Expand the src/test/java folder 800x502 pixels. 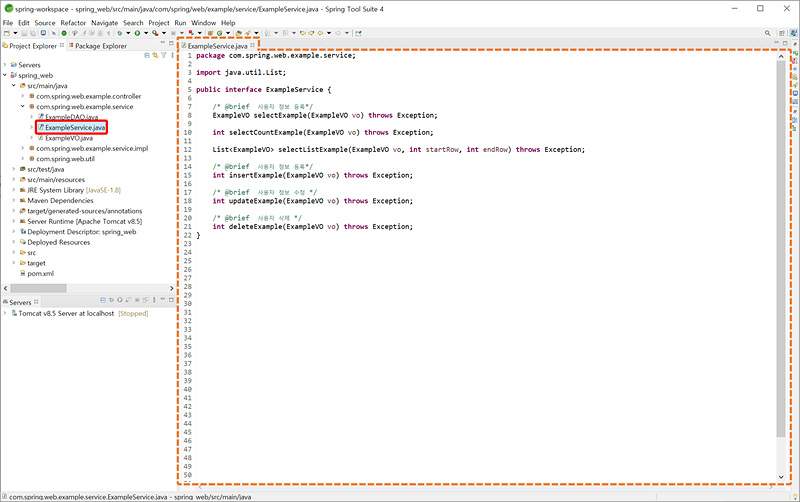[x=14, y=169]
